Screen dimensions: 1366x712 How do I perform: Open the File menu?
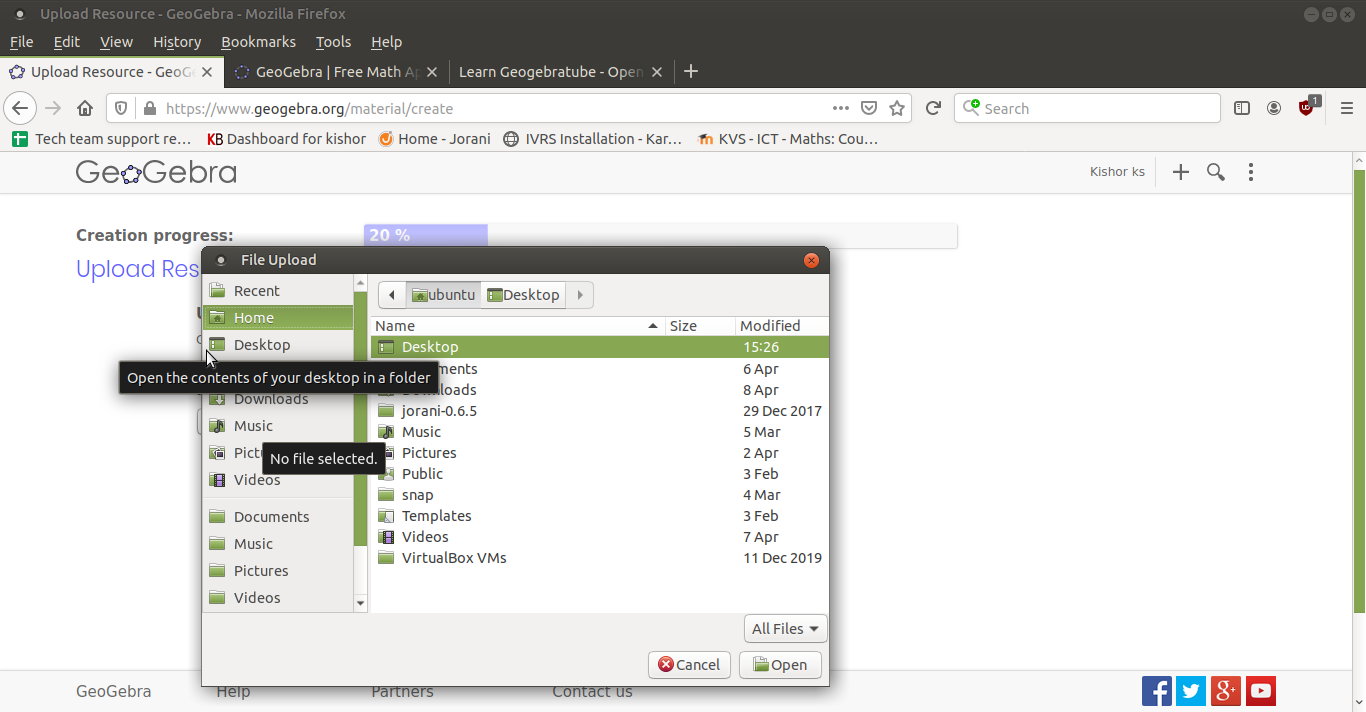pos(21,41)
